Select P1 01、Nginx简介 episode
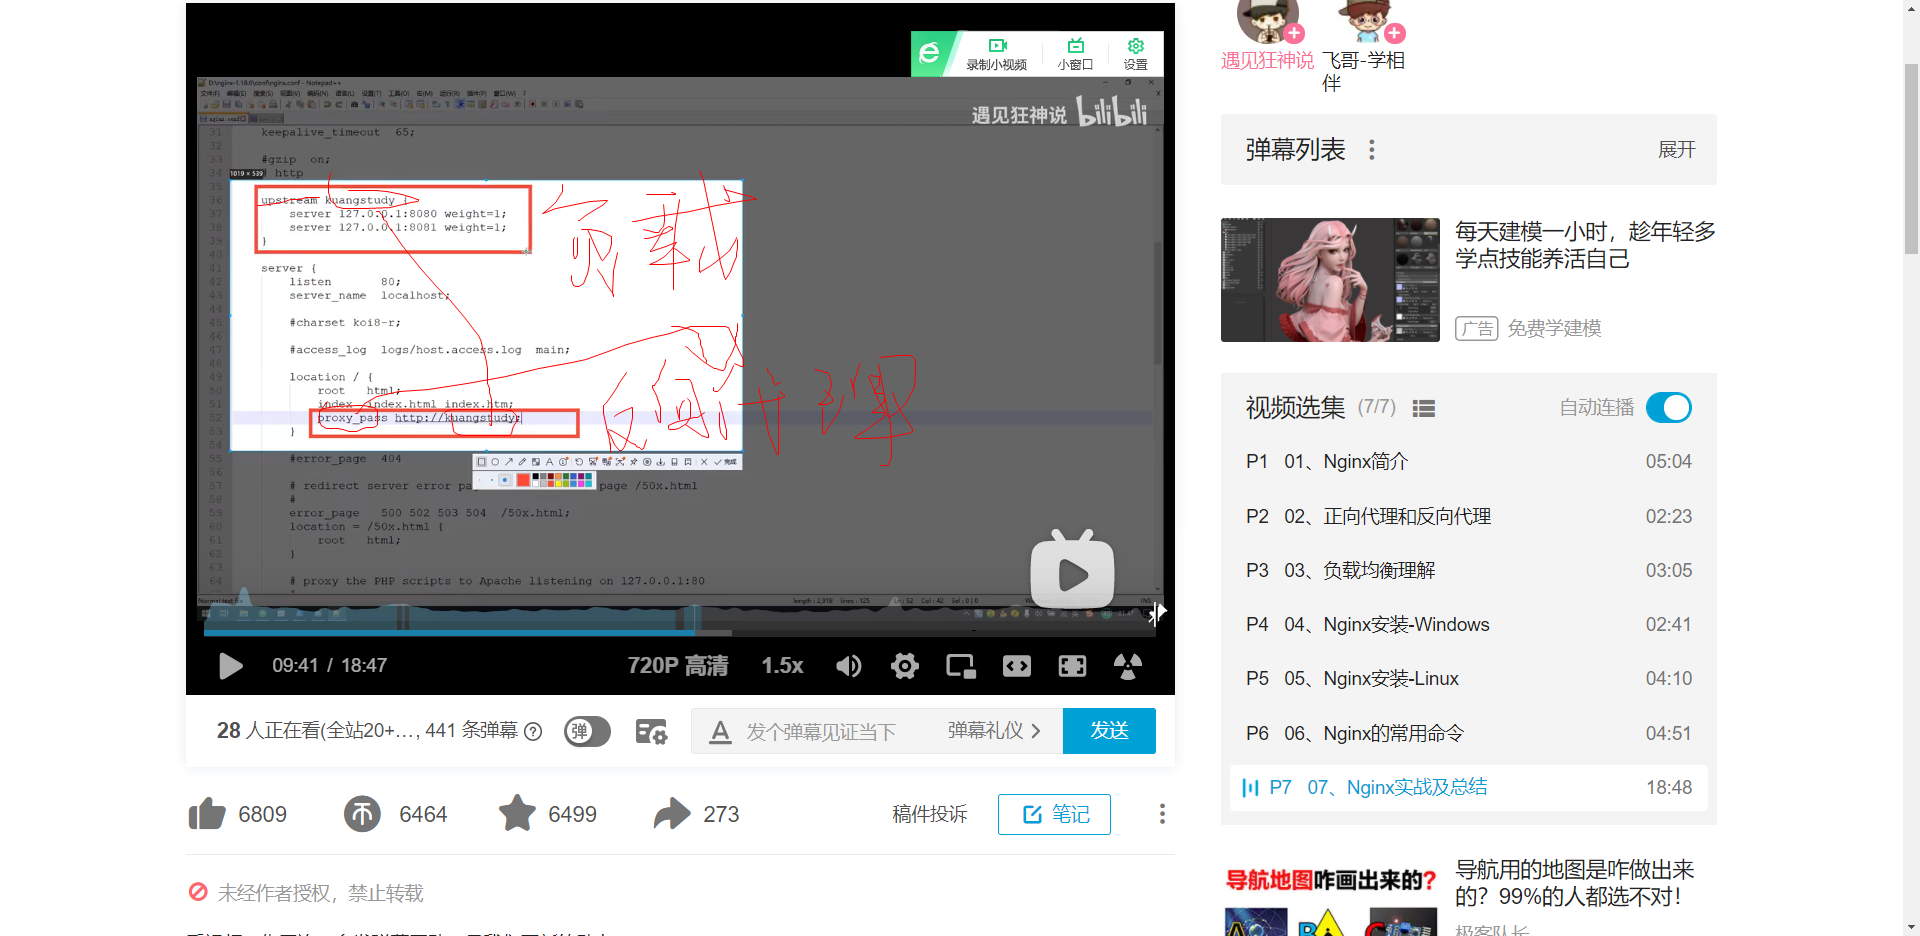Image resolution: width=1920 pixels, height=936 pixels. (x=1468, y=462)
